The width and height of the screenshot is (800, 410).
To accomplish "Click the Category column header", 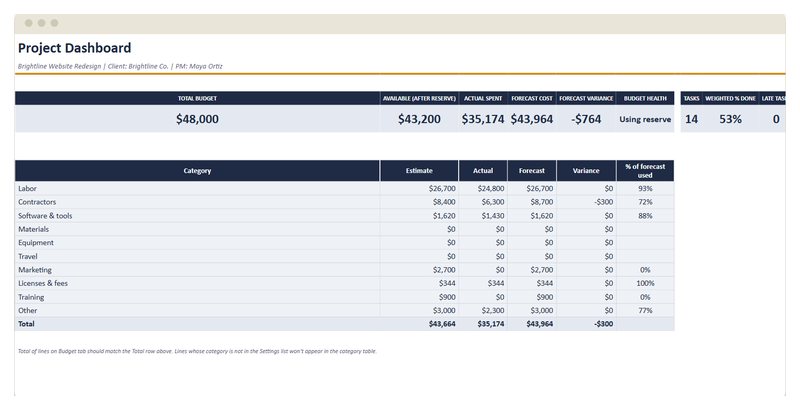I will point(197,171).
